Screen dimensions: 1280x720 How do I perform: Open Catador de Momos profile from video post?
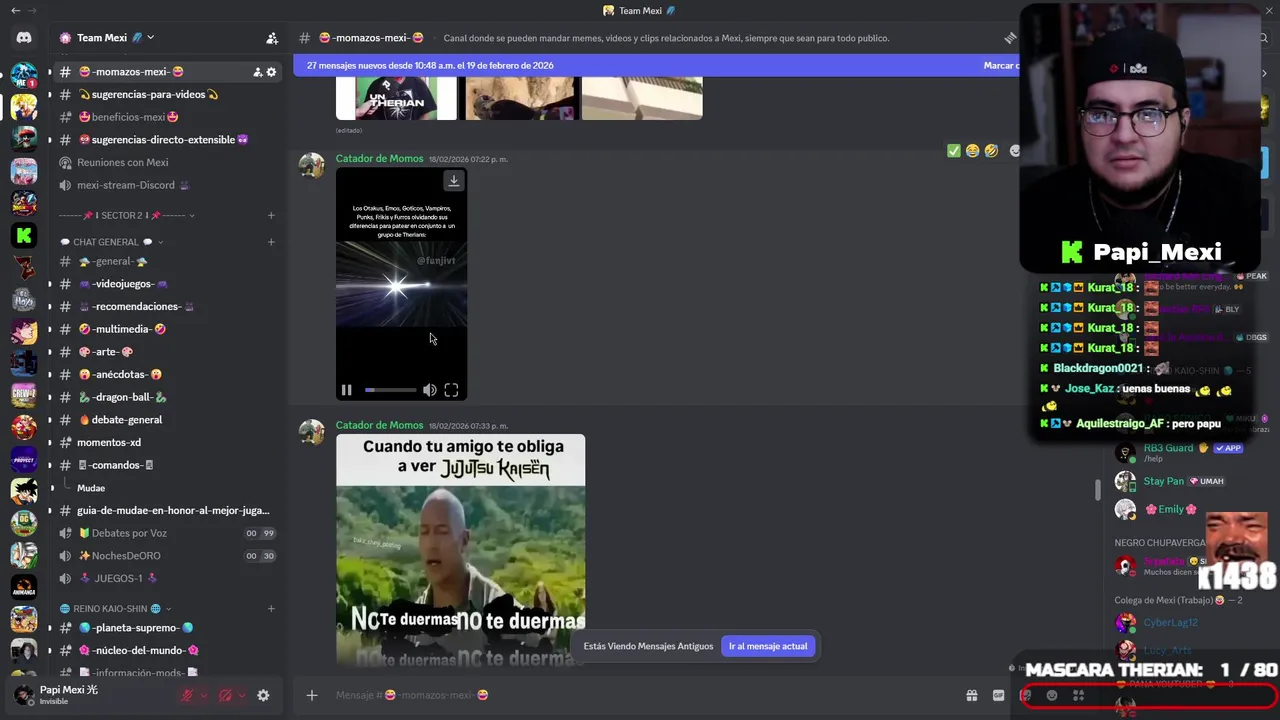379,158
